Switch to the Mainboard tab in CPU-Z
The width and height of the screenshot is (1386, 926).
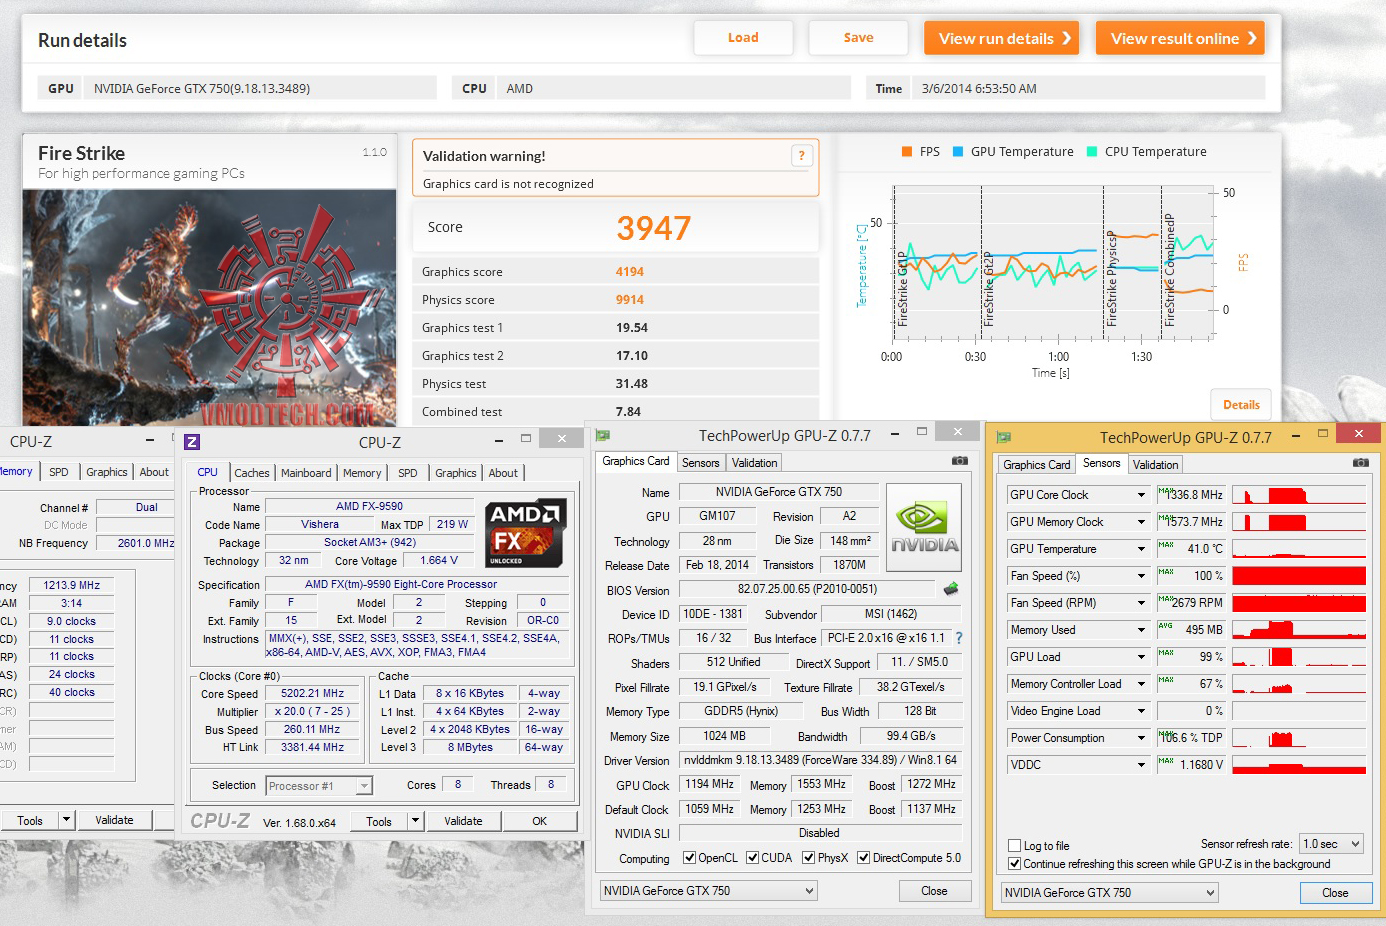(306, 473)
